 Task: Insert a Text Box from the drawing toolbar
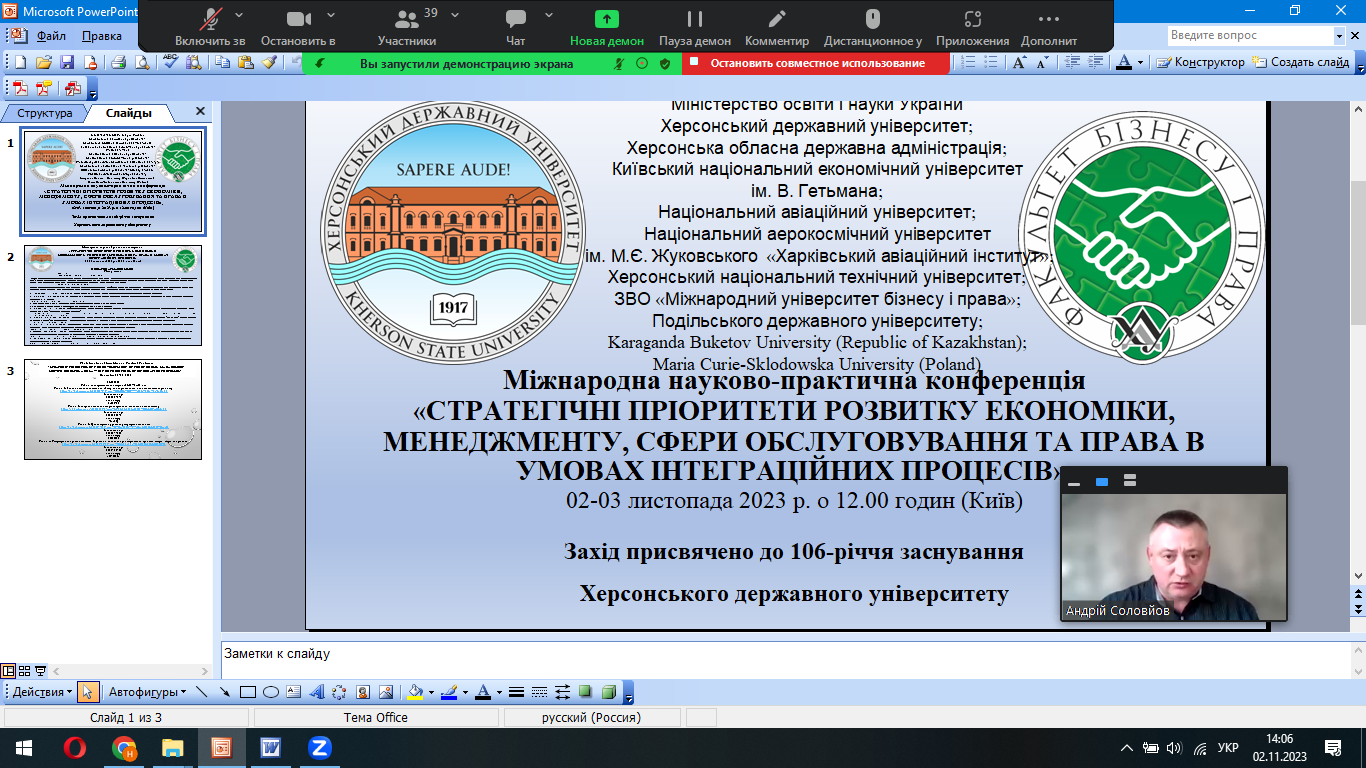point(293,692)
